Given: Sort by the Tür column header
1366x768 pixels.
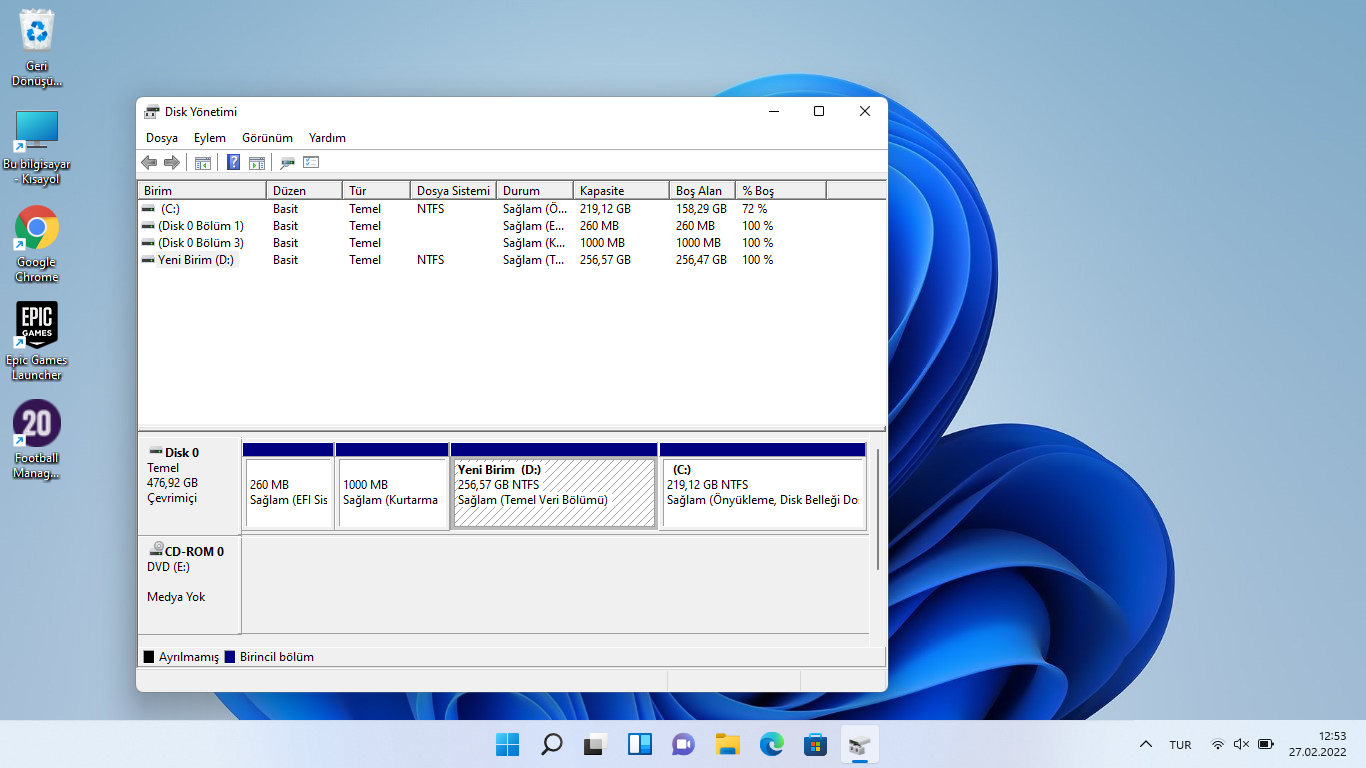Looking at the screenshot, I should pos(376,190).
